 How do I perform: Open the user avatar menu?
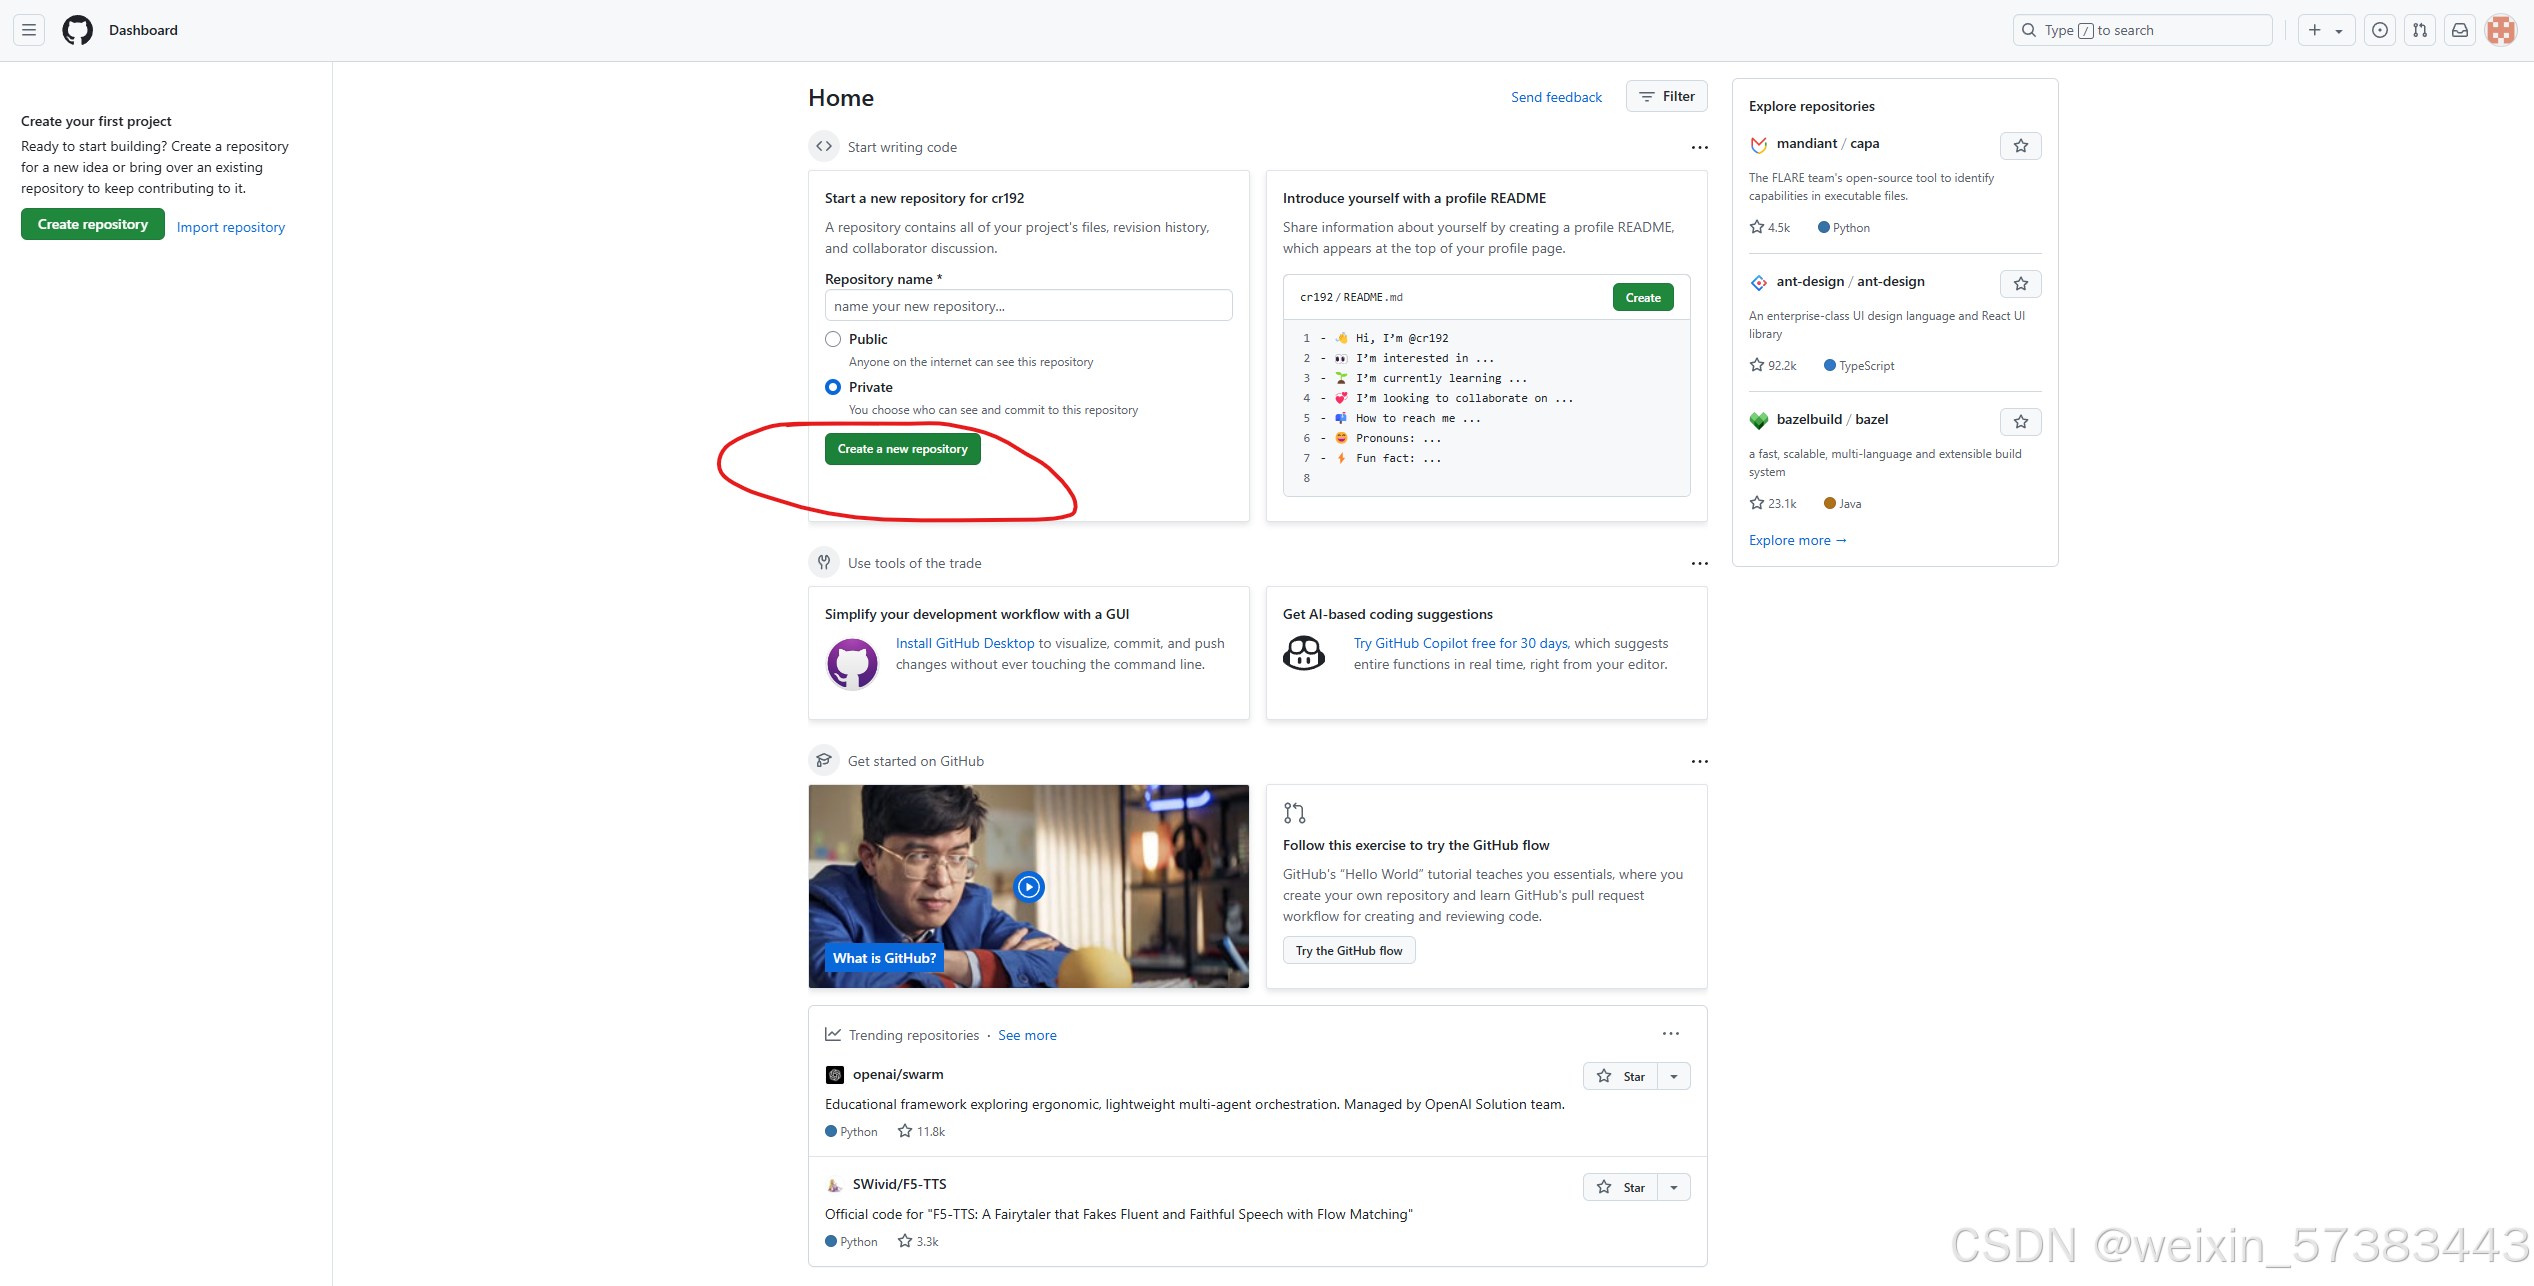point(2502,30)
